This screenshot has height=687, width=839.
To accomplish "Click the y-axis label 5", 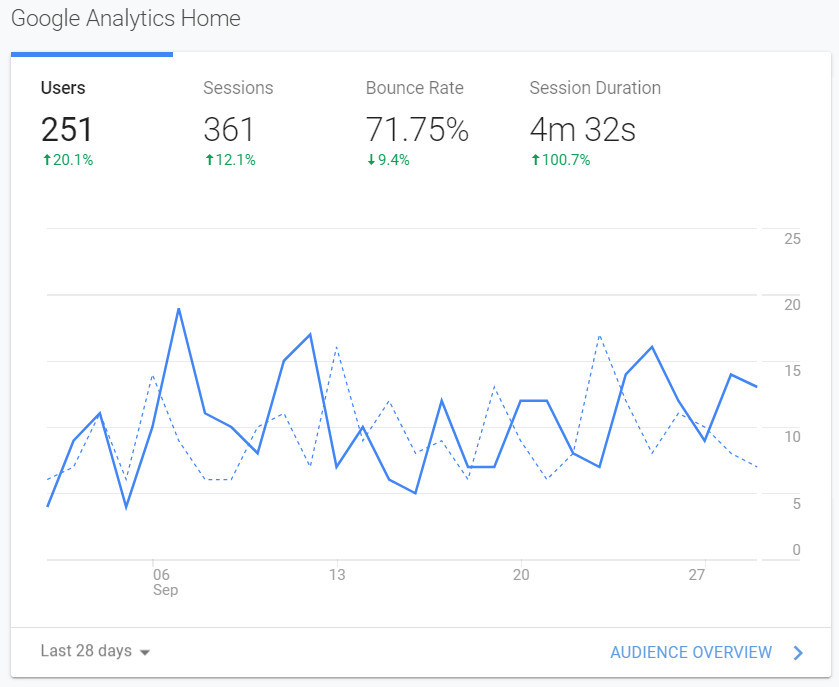I will (x=796, y=503).
